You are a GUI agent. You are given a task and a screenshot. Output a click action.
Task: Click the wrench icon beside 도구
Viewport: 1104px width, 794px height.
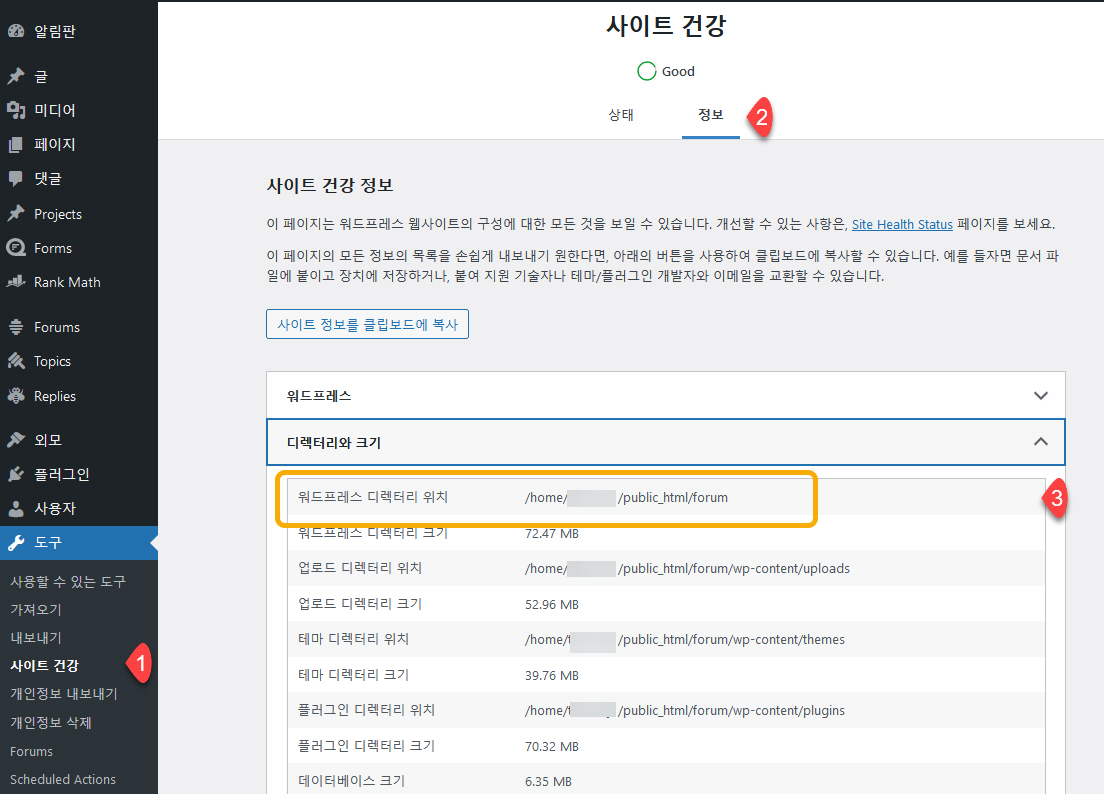tap(16, 543)
